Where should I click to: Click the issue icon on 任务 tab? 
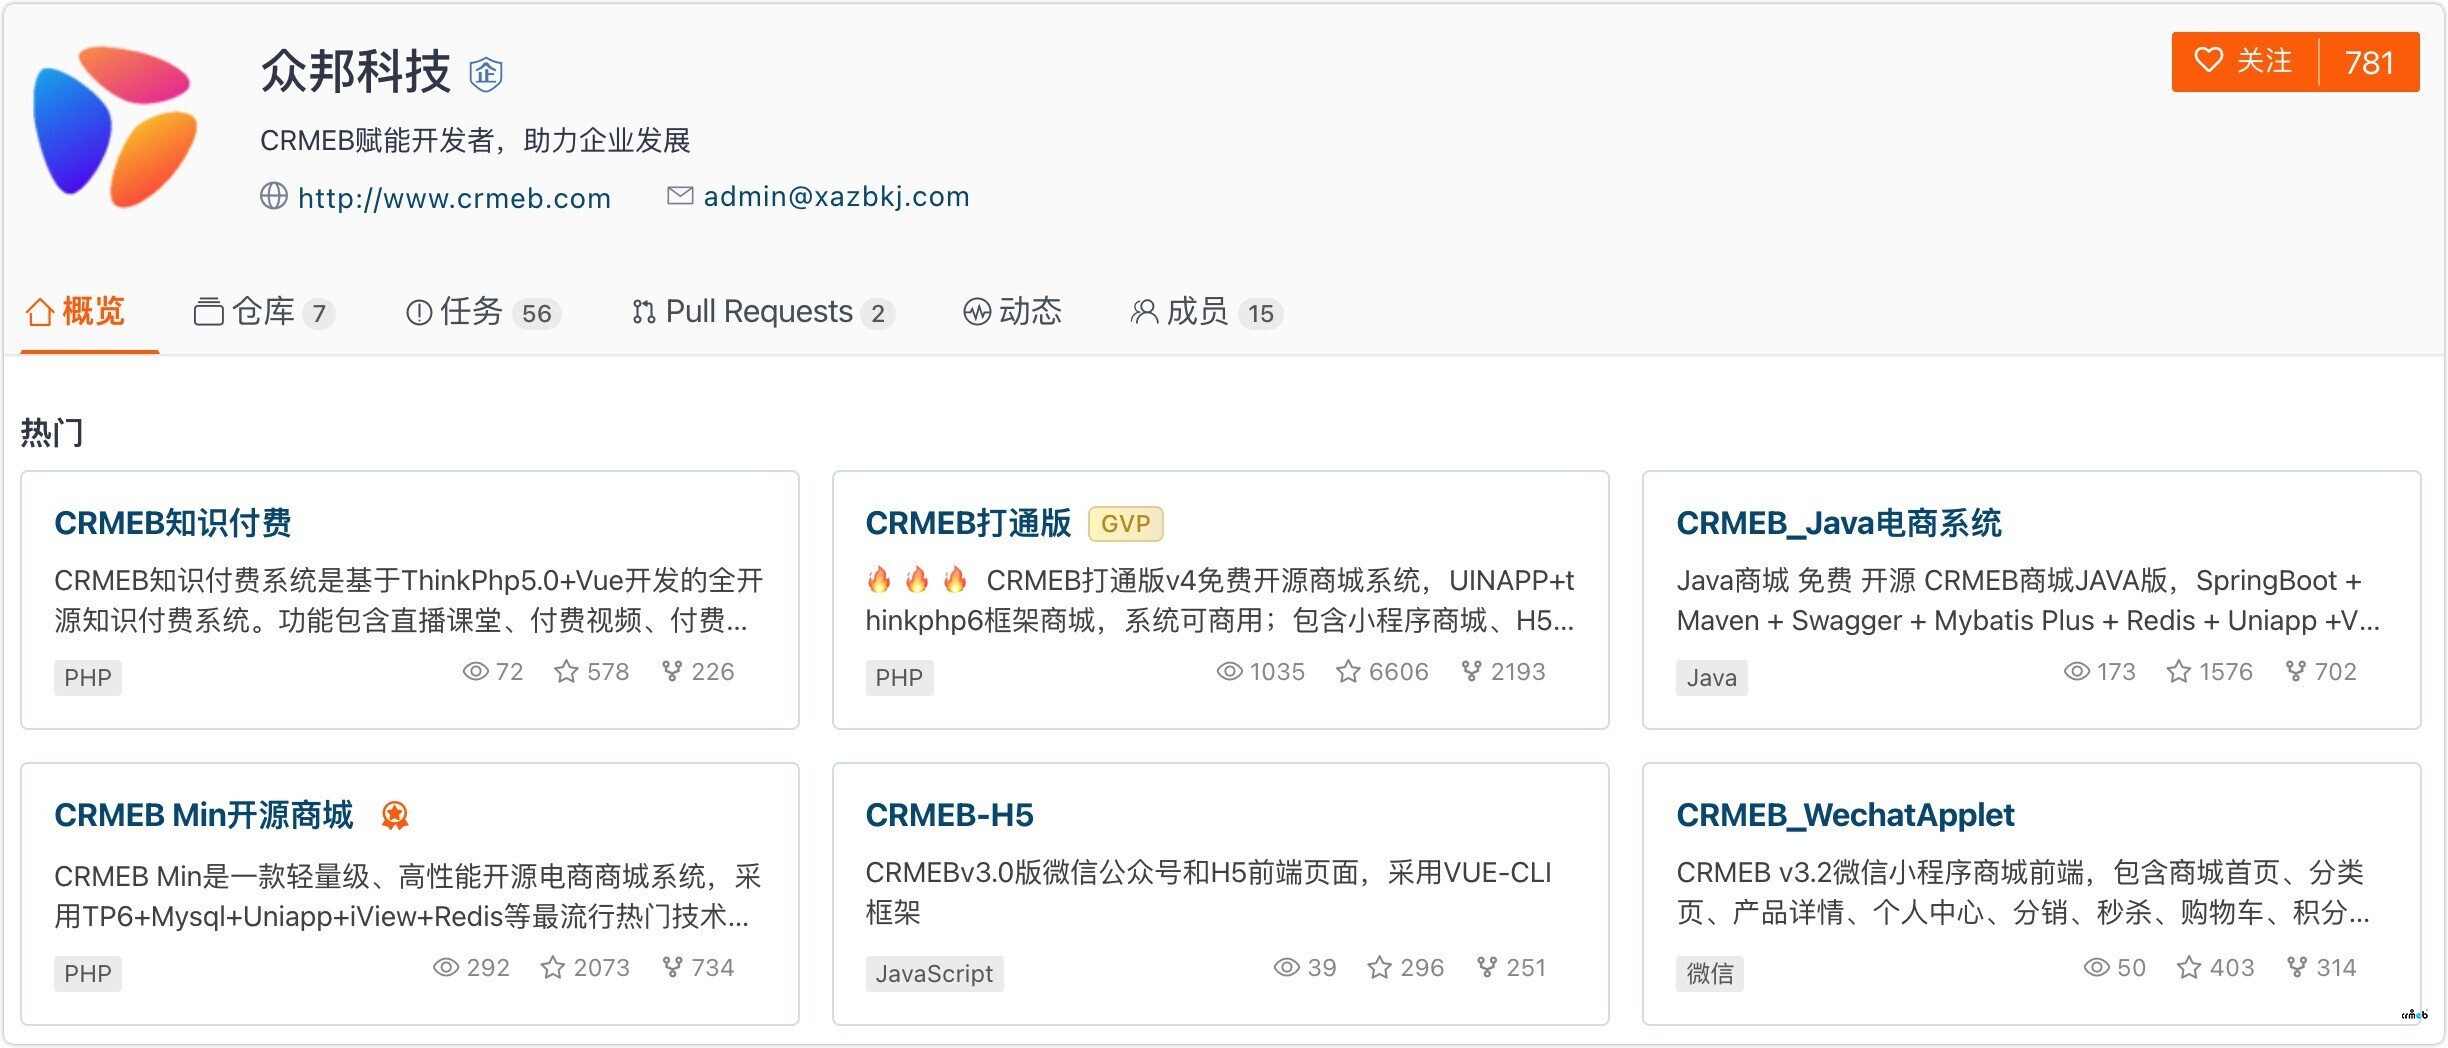click(x=419, y=313)
